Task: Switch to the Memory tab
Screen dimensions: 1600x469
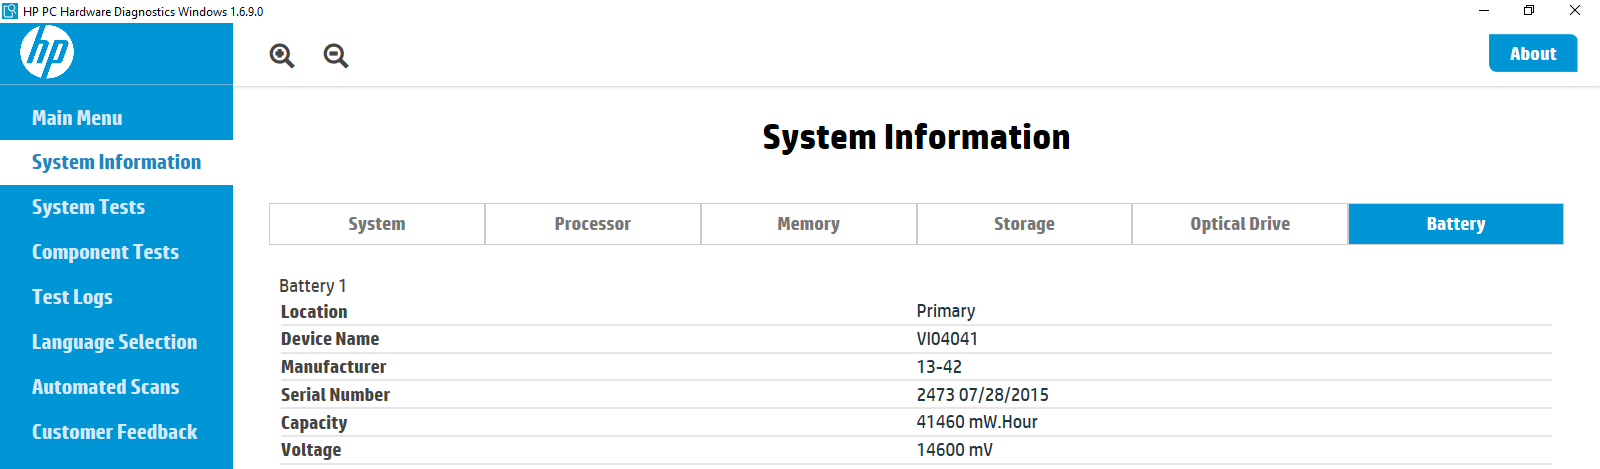Action: pos(809,224)
